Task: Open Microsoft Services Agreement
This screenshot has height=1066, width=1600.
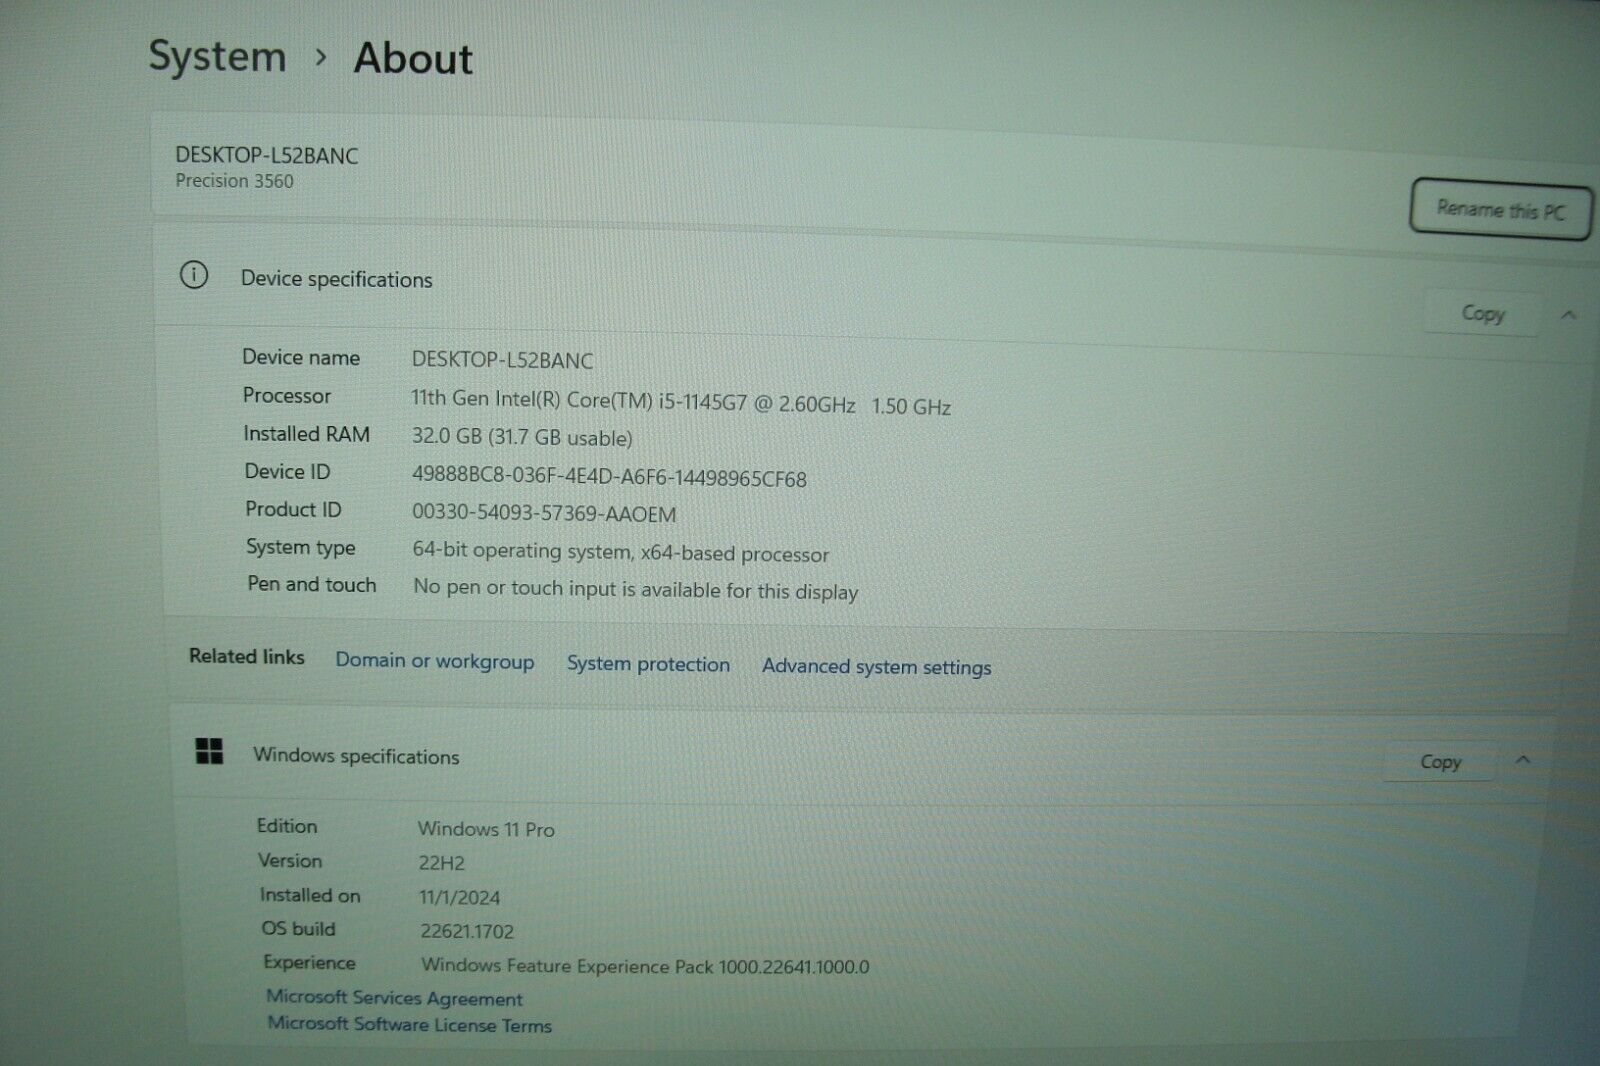Action: click(393, 998)
